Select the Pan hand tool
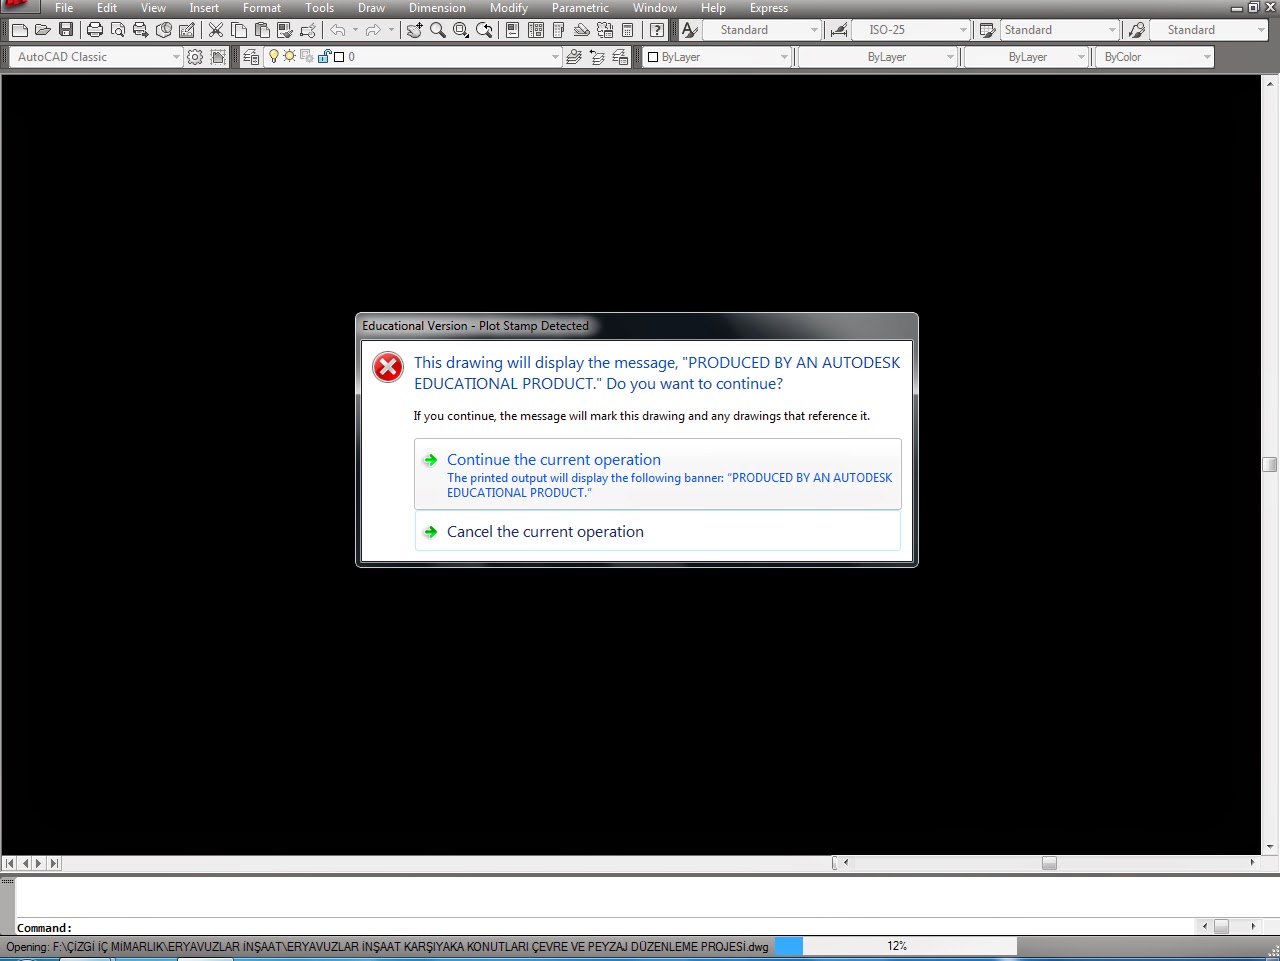The width and height of the screenshot is (1280, 961). pos(415,30)
